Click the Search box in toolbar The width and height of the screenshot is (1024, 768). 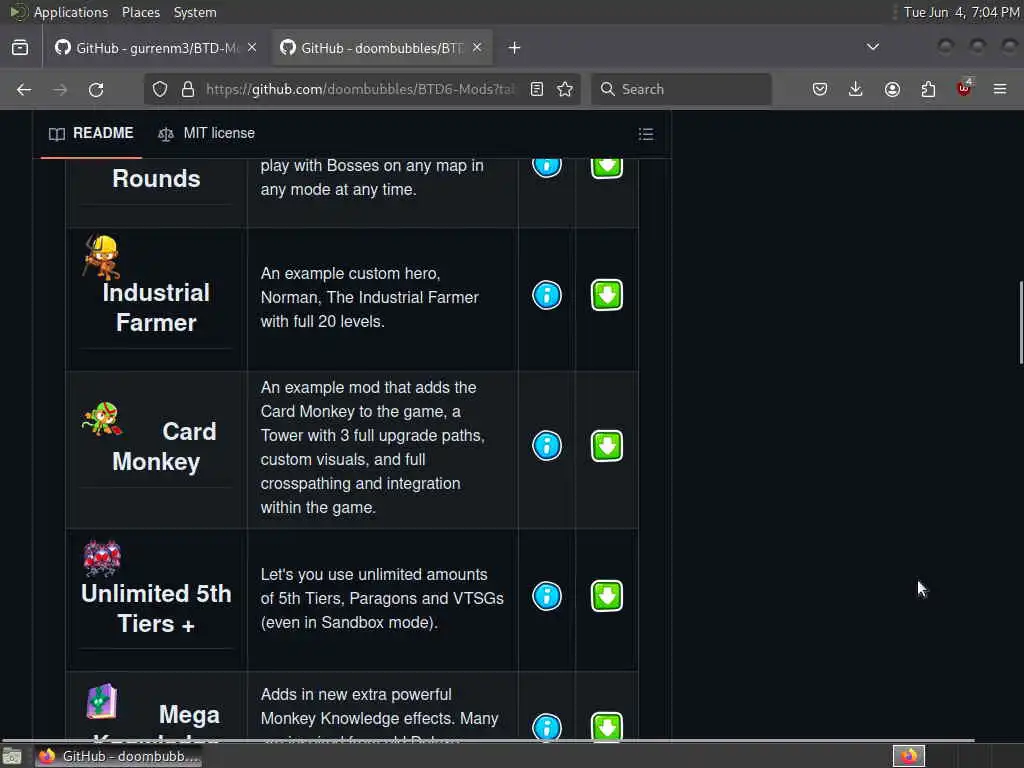click(x=682, y=89)
